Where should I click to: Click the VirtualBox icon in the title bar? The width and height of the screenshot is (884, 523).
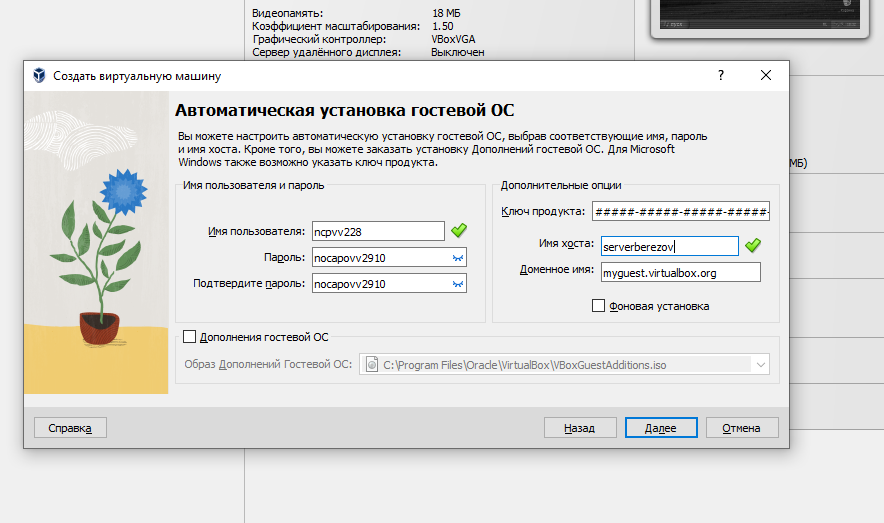click(39, 76)
